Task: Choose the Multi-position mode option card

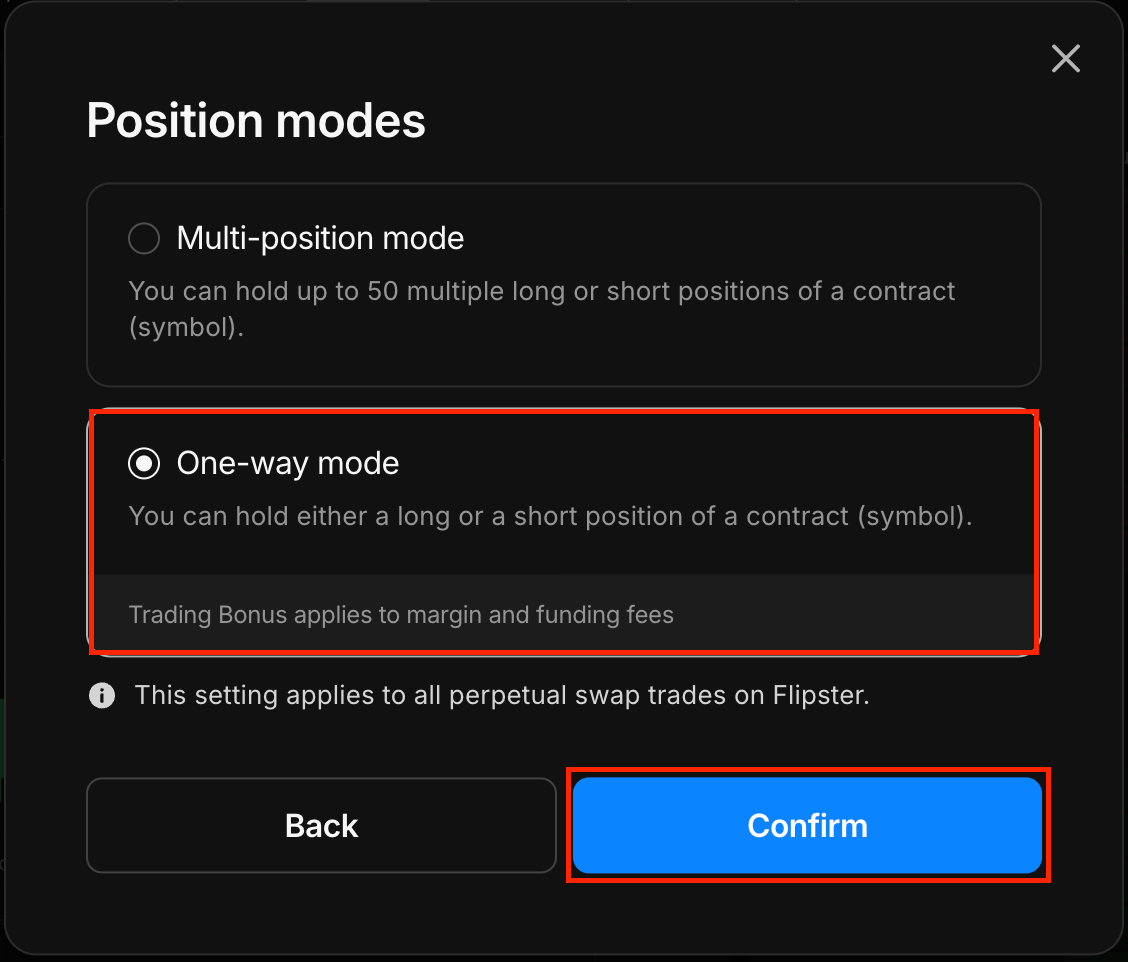Action: (x=564, y=285)
